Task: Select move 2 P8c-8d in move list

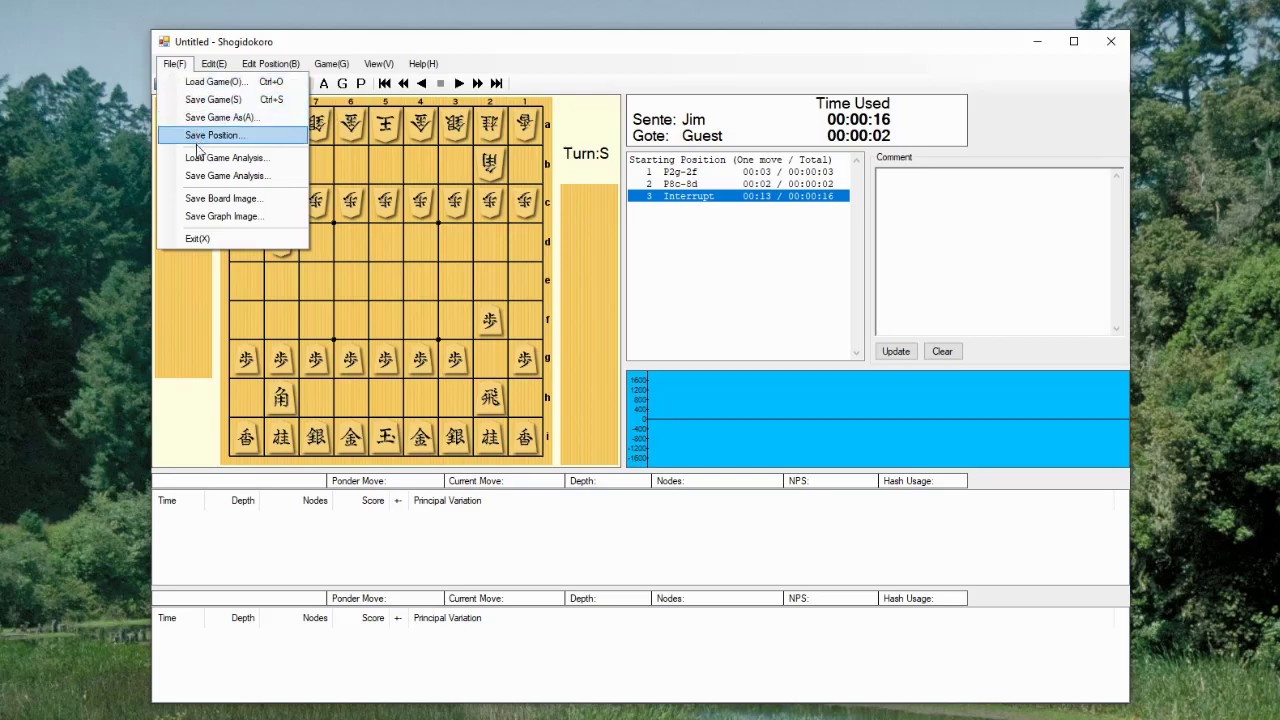Action: tap(738, 184)
